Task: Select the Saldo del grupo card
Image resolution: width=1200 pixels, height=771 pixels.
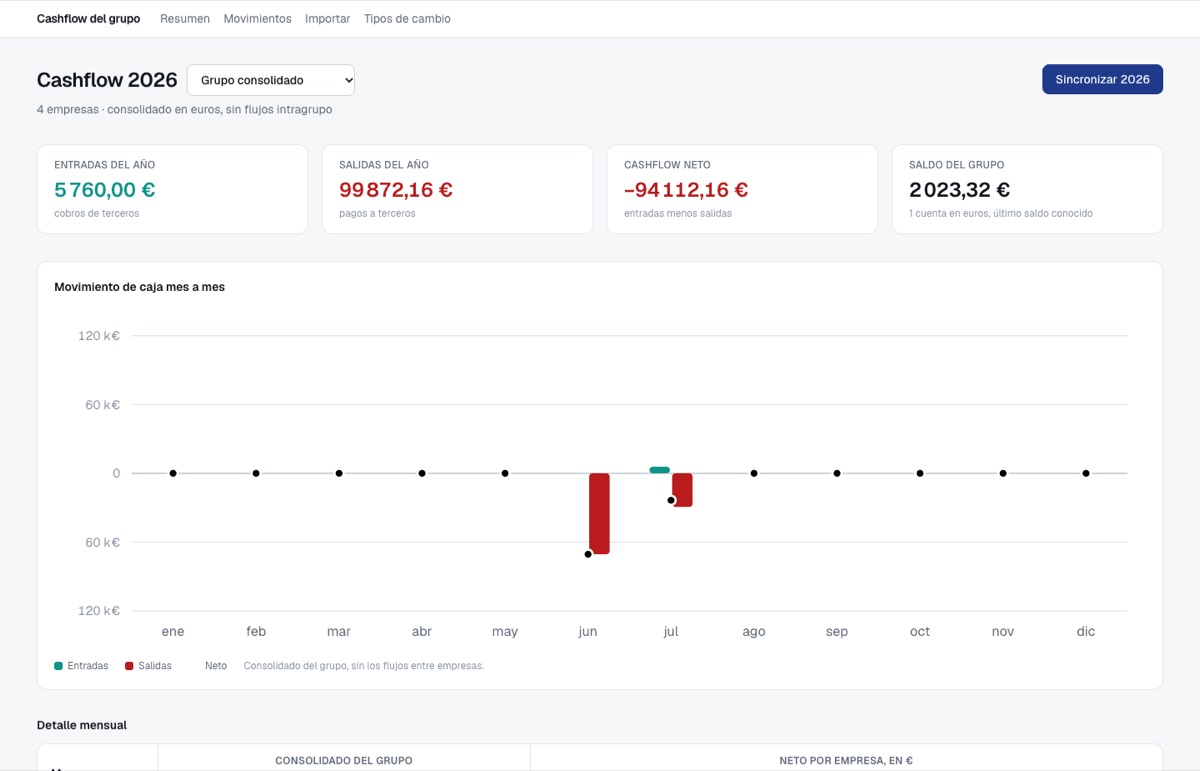Action: click(x=1027, y=189)
